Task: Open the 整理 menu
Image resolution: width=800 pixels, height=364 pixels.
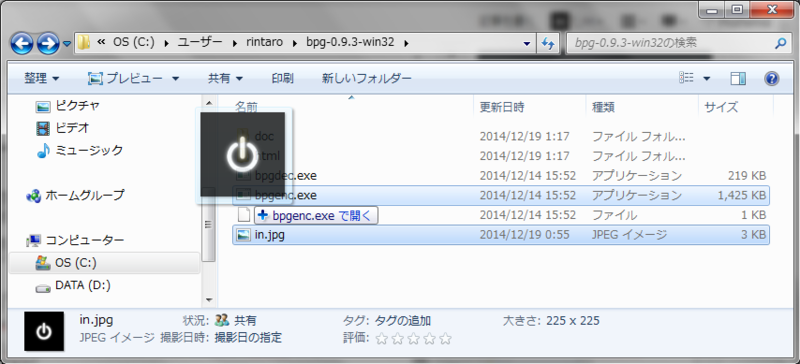Action: [x=41, y=79]
